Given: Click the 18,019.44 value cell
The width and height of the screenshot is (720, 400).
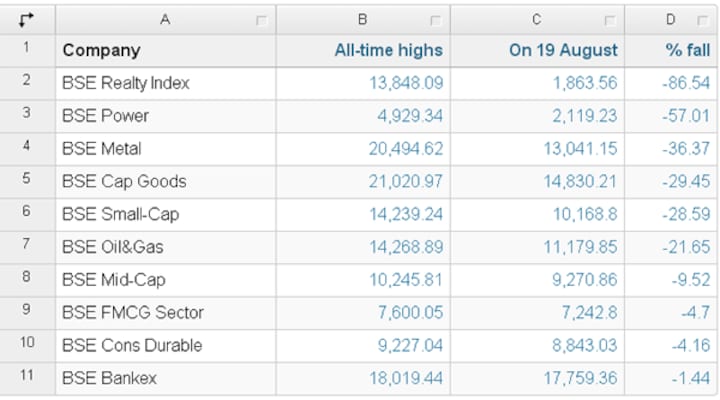Looking at the screenshot, I should [363, 379].
